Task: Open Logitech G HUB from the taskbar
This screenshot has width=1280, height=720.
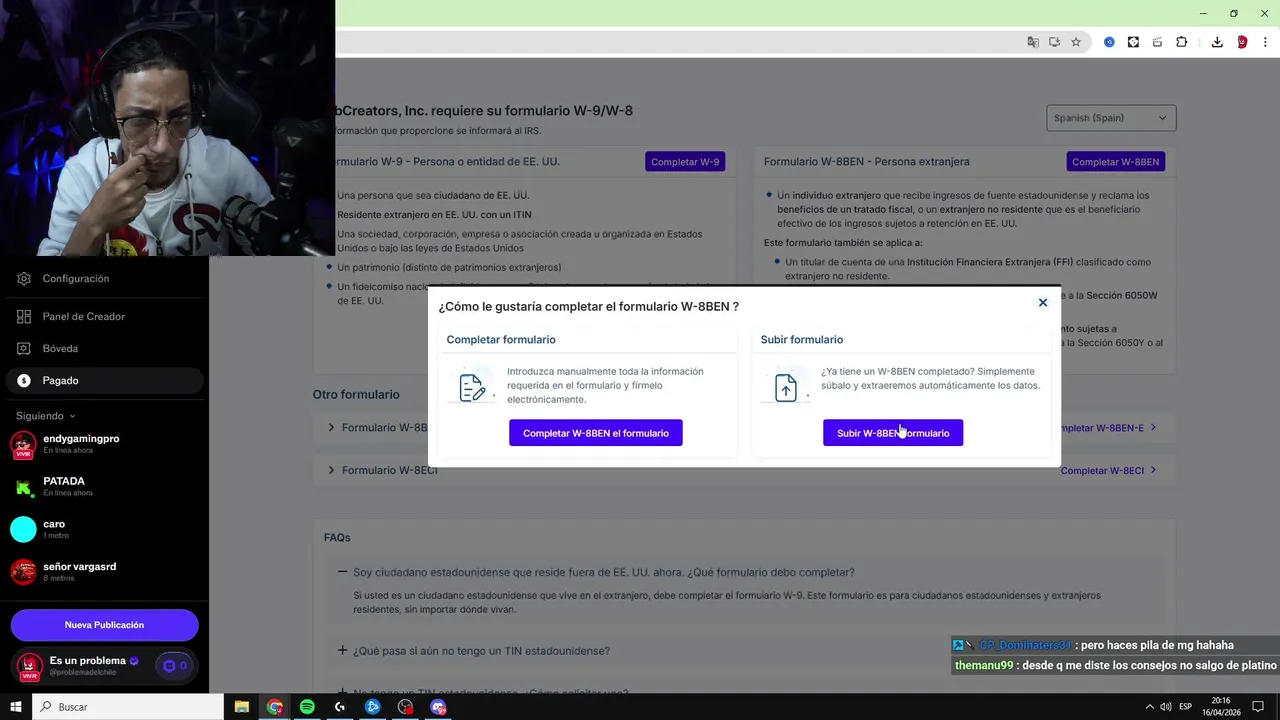Action: (x=340, y=707)
